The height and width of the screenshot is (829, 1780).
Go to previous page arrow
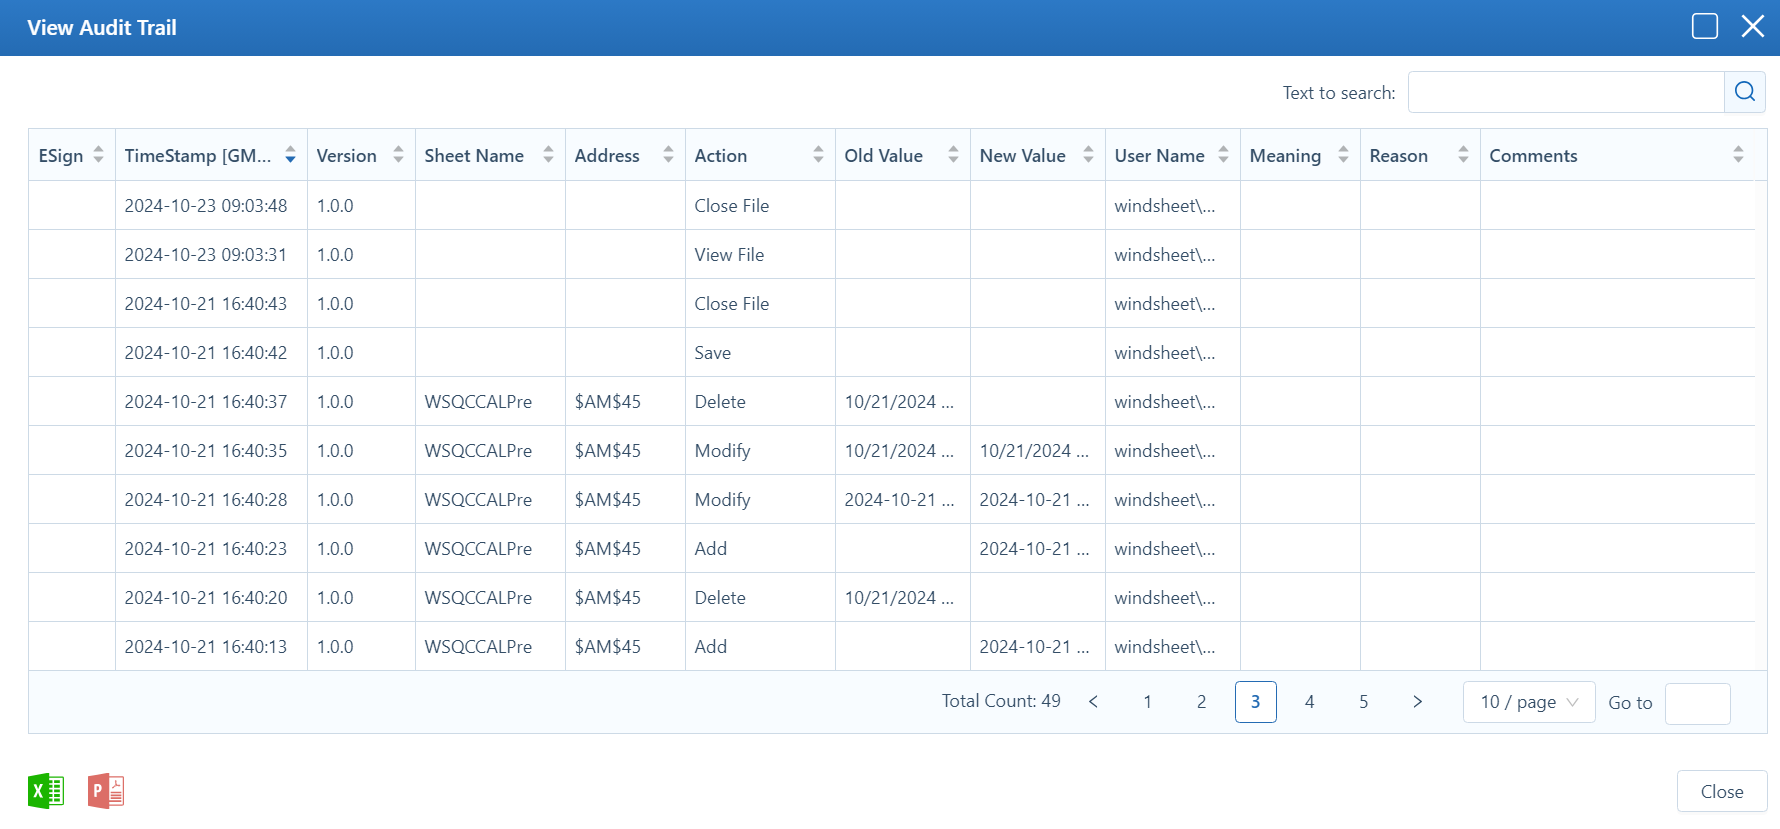coord(1093,702)
